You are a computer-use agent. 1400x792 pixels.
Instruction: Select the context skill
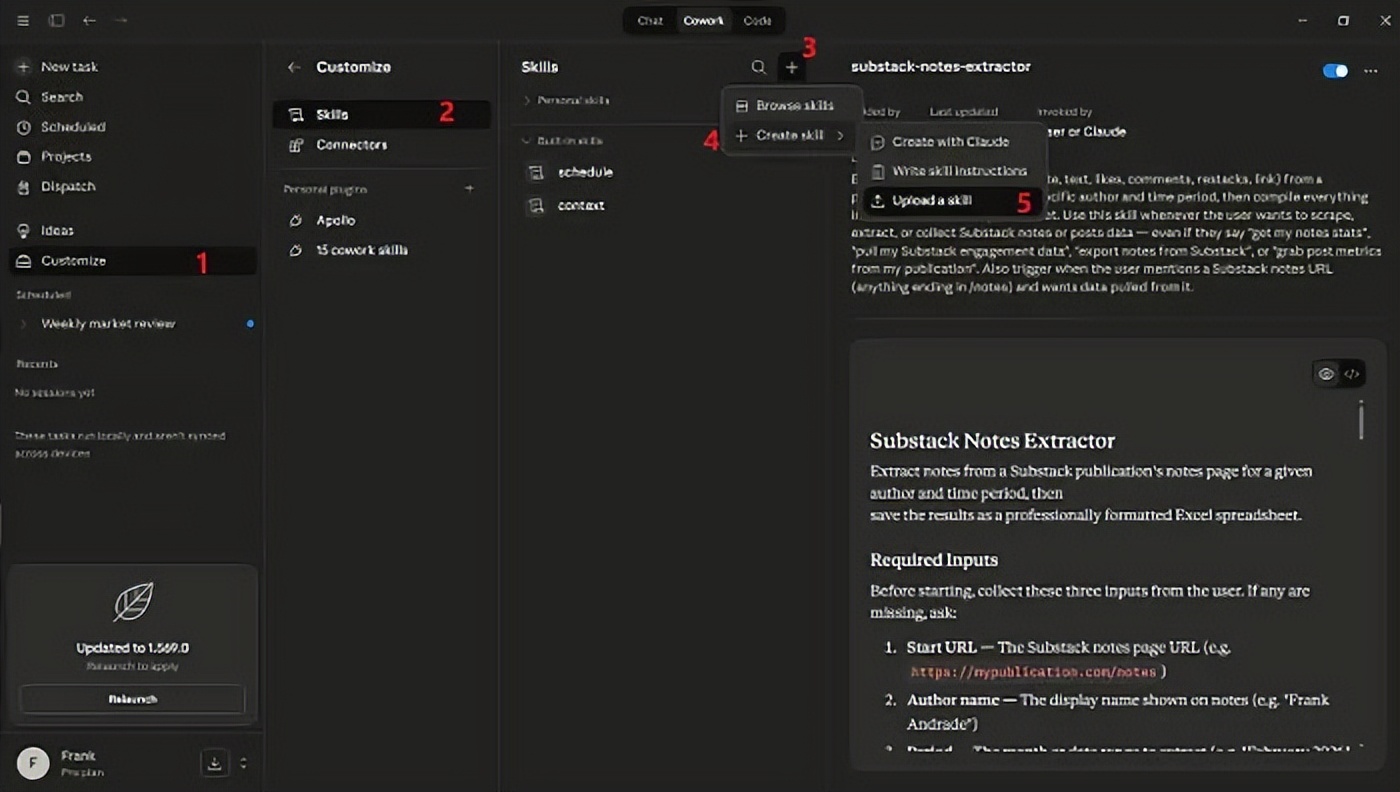[x=581, y=206]
